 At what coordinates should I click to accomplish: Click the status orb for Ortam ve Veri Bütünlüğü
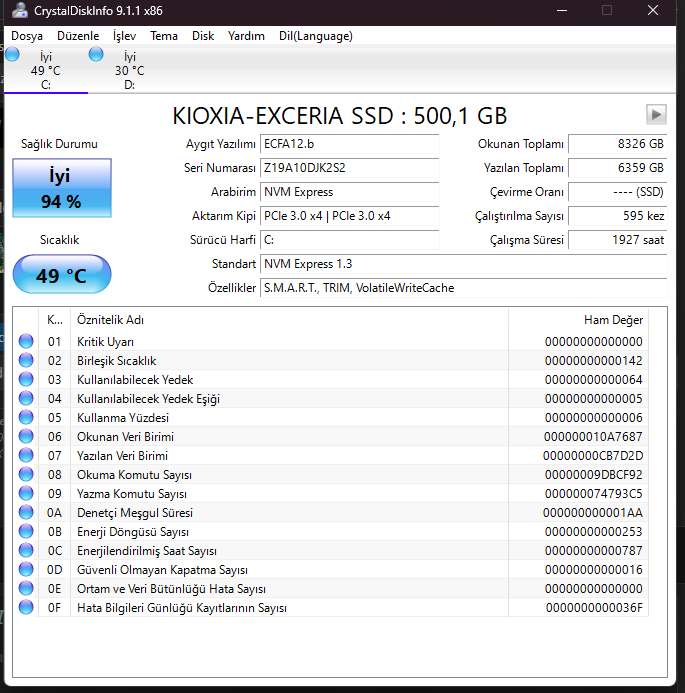pyautogui.click(x=26, y=588)
